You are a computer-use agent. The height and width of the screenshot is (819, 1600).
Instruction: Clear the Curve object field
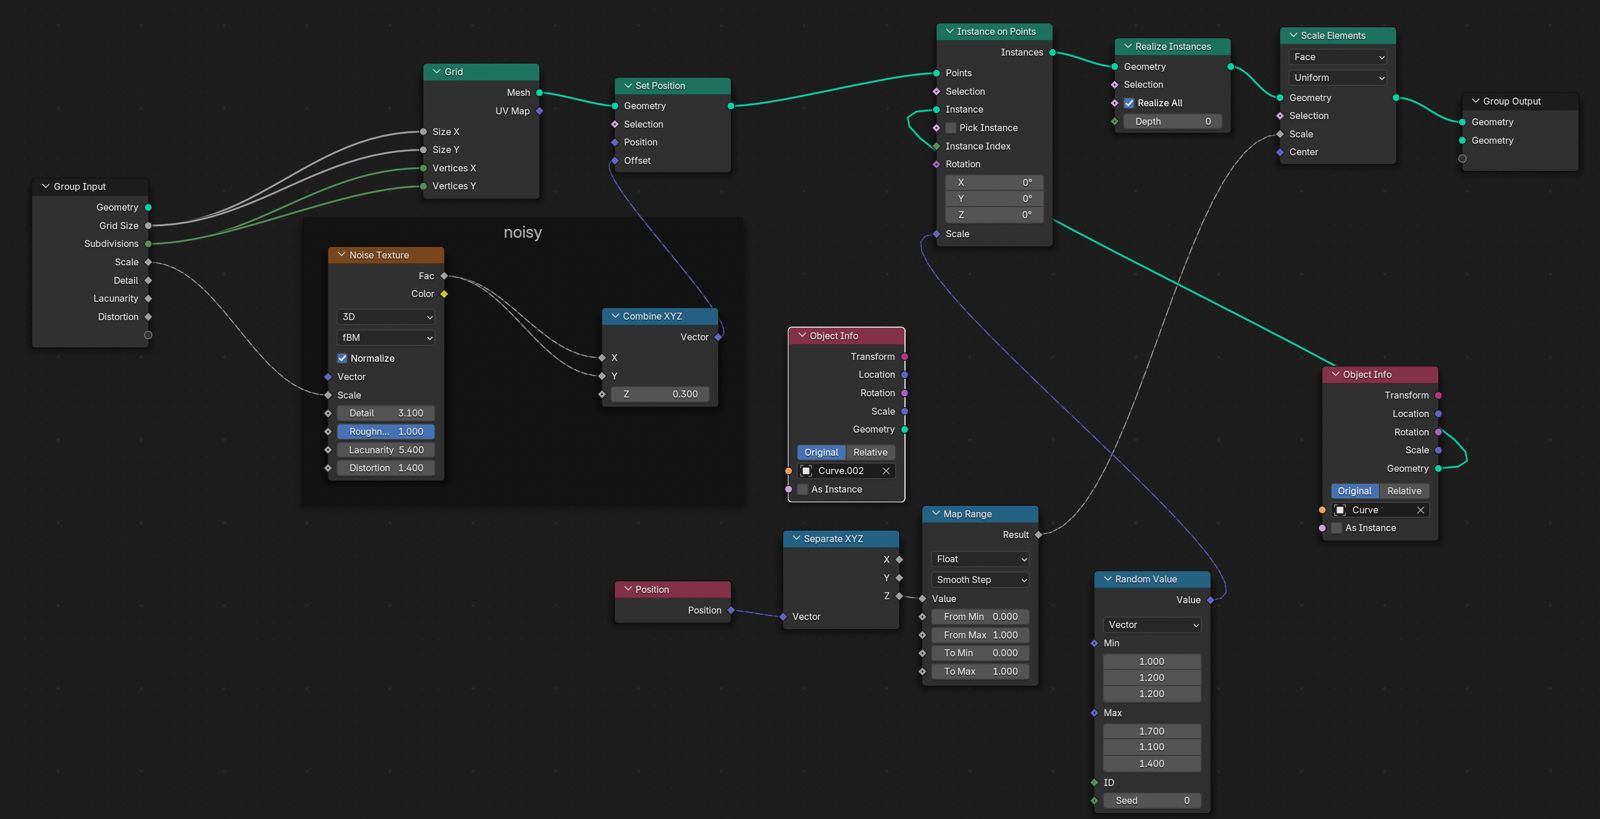(x=1420, y=510)
